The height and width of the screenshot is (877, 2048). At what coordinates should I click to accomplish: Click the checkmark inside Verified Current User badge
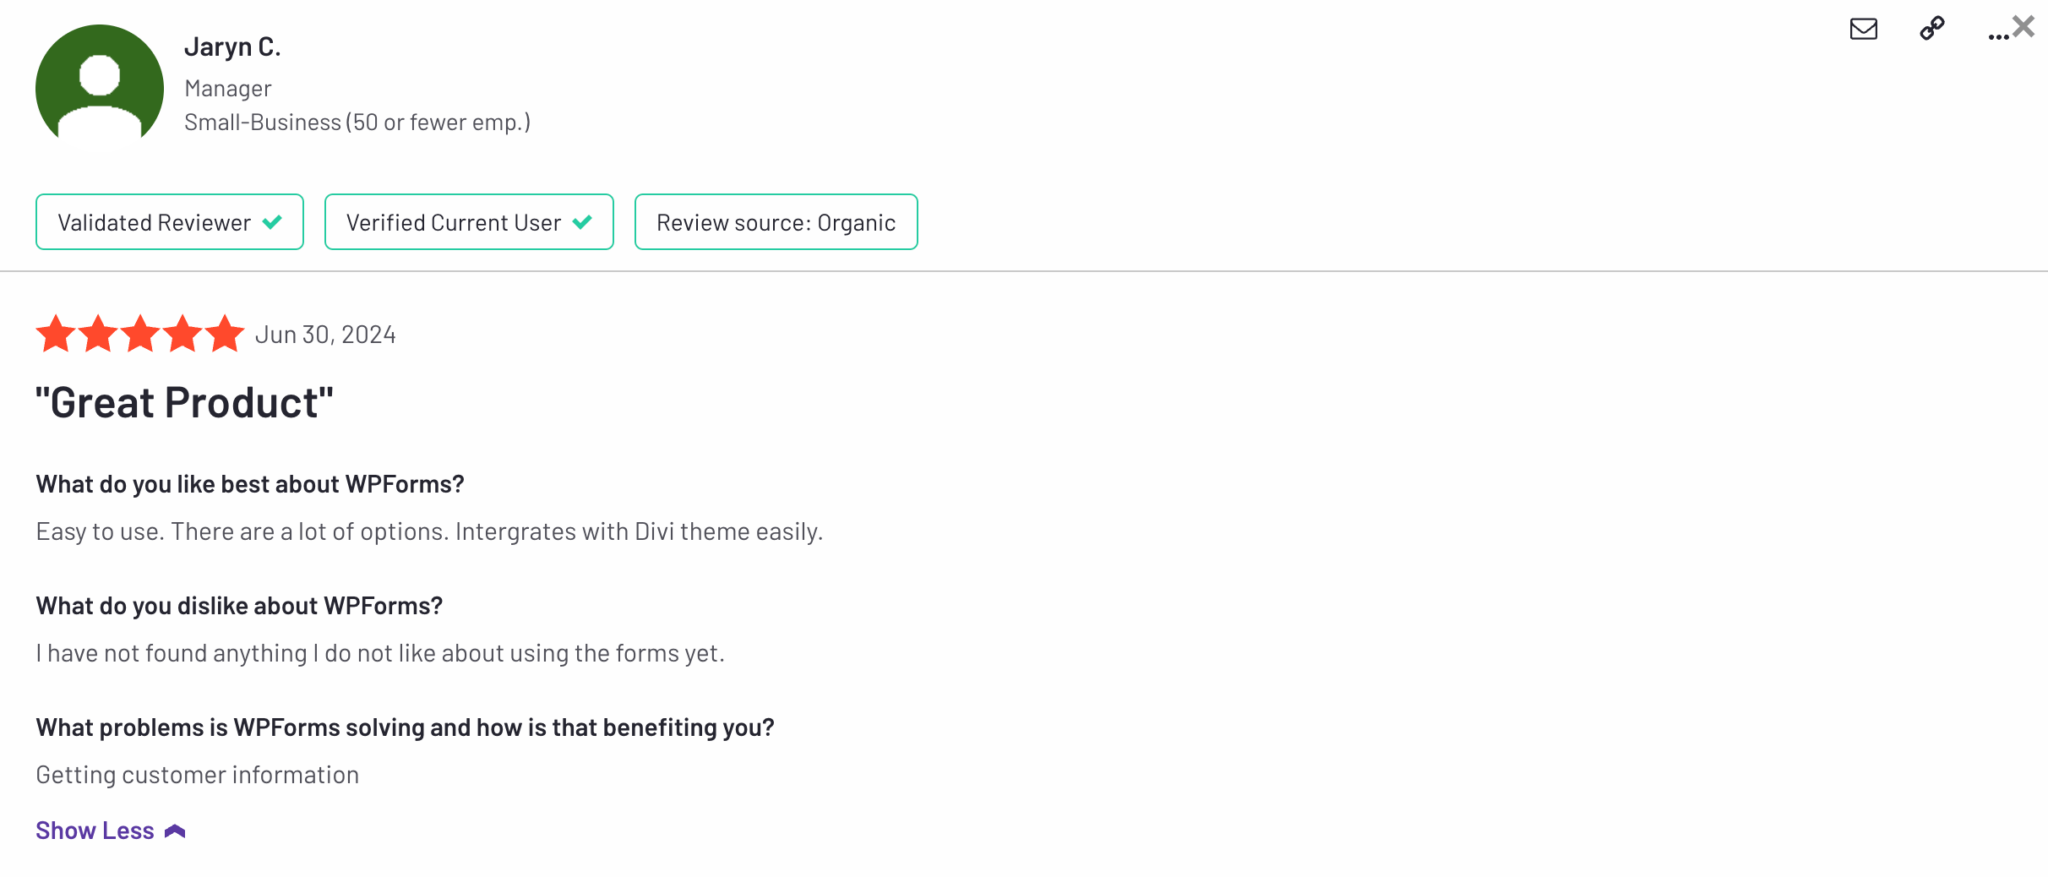tap(582, 222)
